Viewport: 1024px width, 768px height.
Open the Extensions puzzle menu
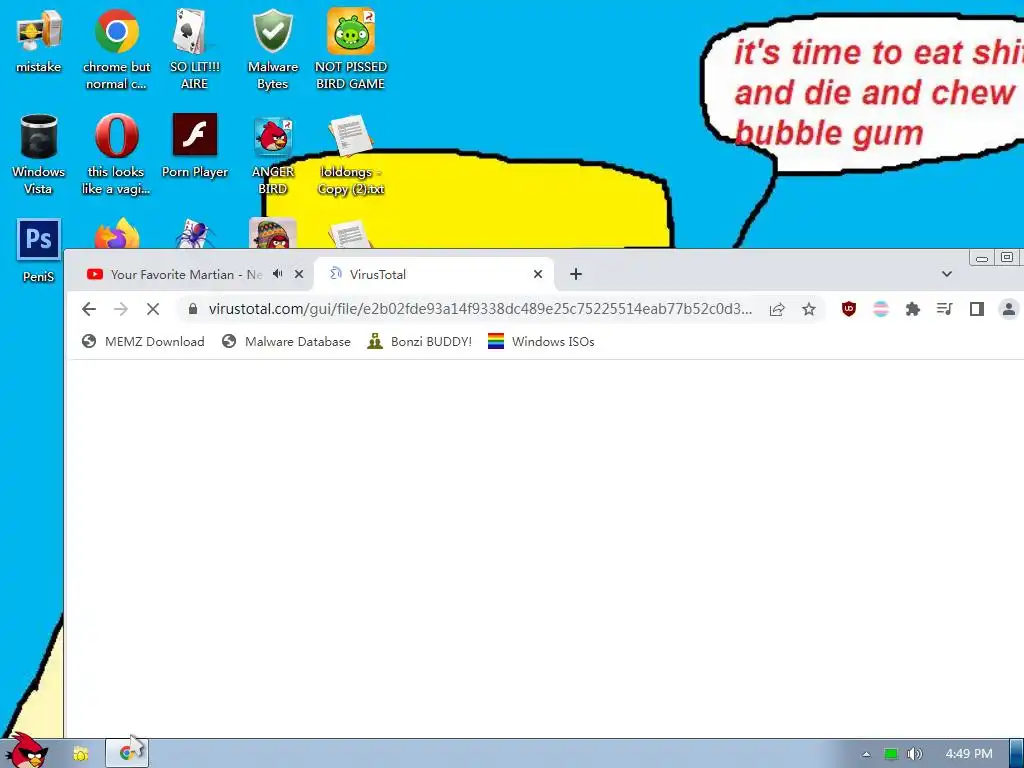(x=913, y=309)
